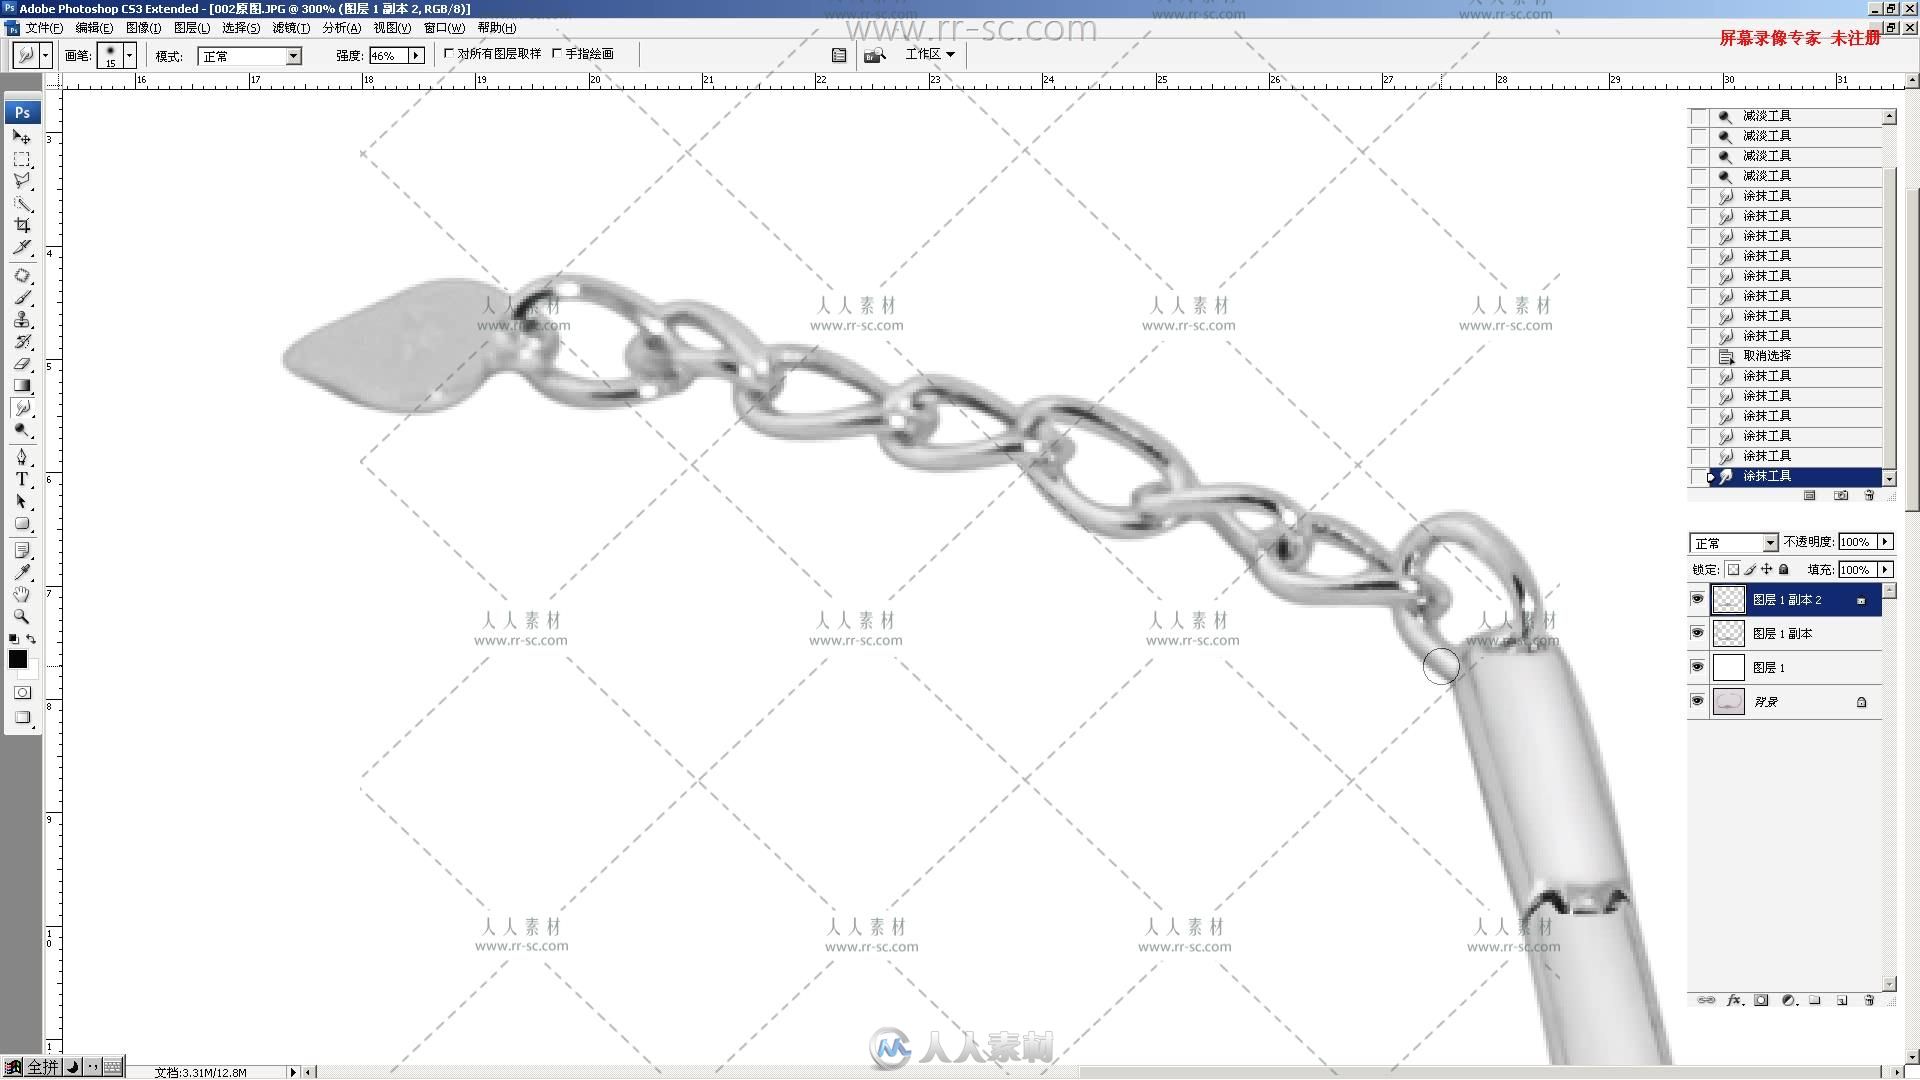Reset default foreground and background colors
This screenshot has height=1080, width=1920.
[x=13, y=639]
